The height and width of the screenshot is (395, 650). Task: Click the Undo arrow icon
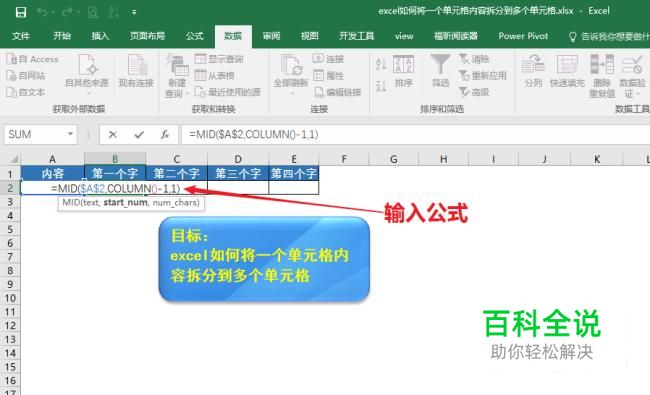pos(41,12)
